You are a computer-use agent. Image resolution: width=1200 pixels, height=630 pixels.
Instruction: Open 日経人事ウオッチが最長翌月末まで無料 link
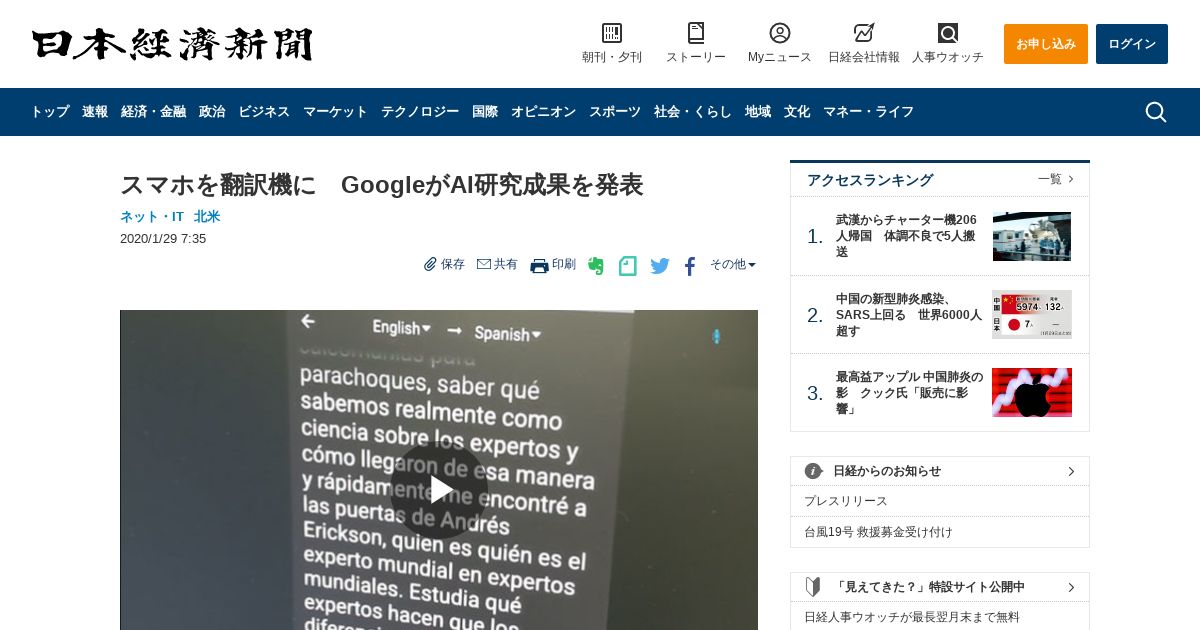(912, 617)
